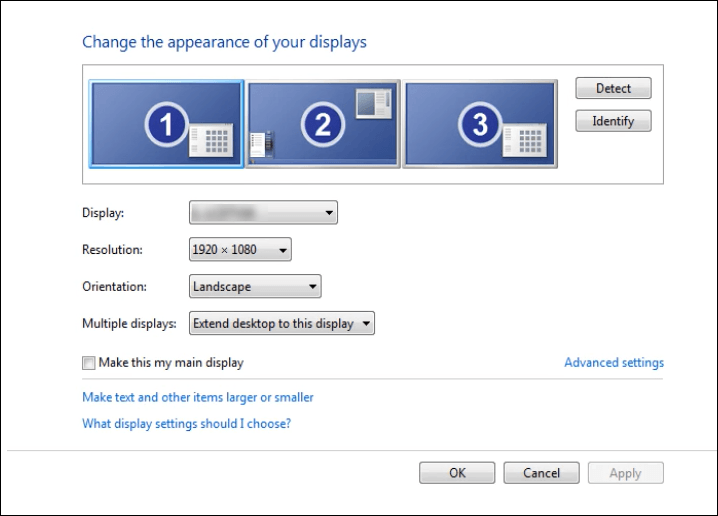Screen dimensions: 718x516
Task: Open Make text and other items larger or smaller
Action: pyautogui.click(x=198, y=397)
